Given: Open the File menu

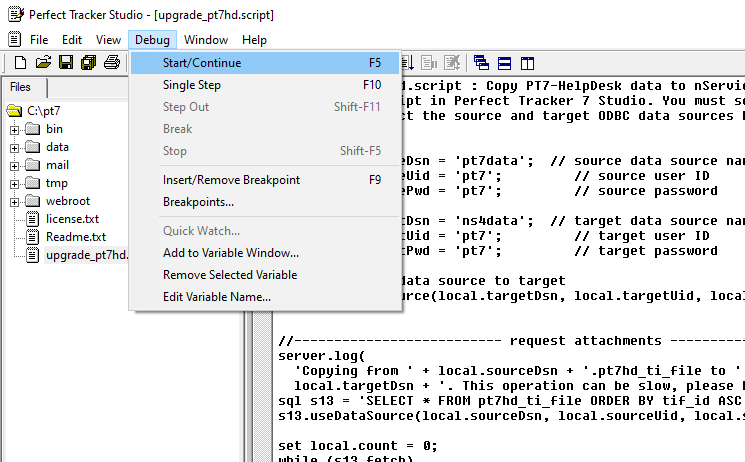Looking at the screenshot, I should click(39, 39).
